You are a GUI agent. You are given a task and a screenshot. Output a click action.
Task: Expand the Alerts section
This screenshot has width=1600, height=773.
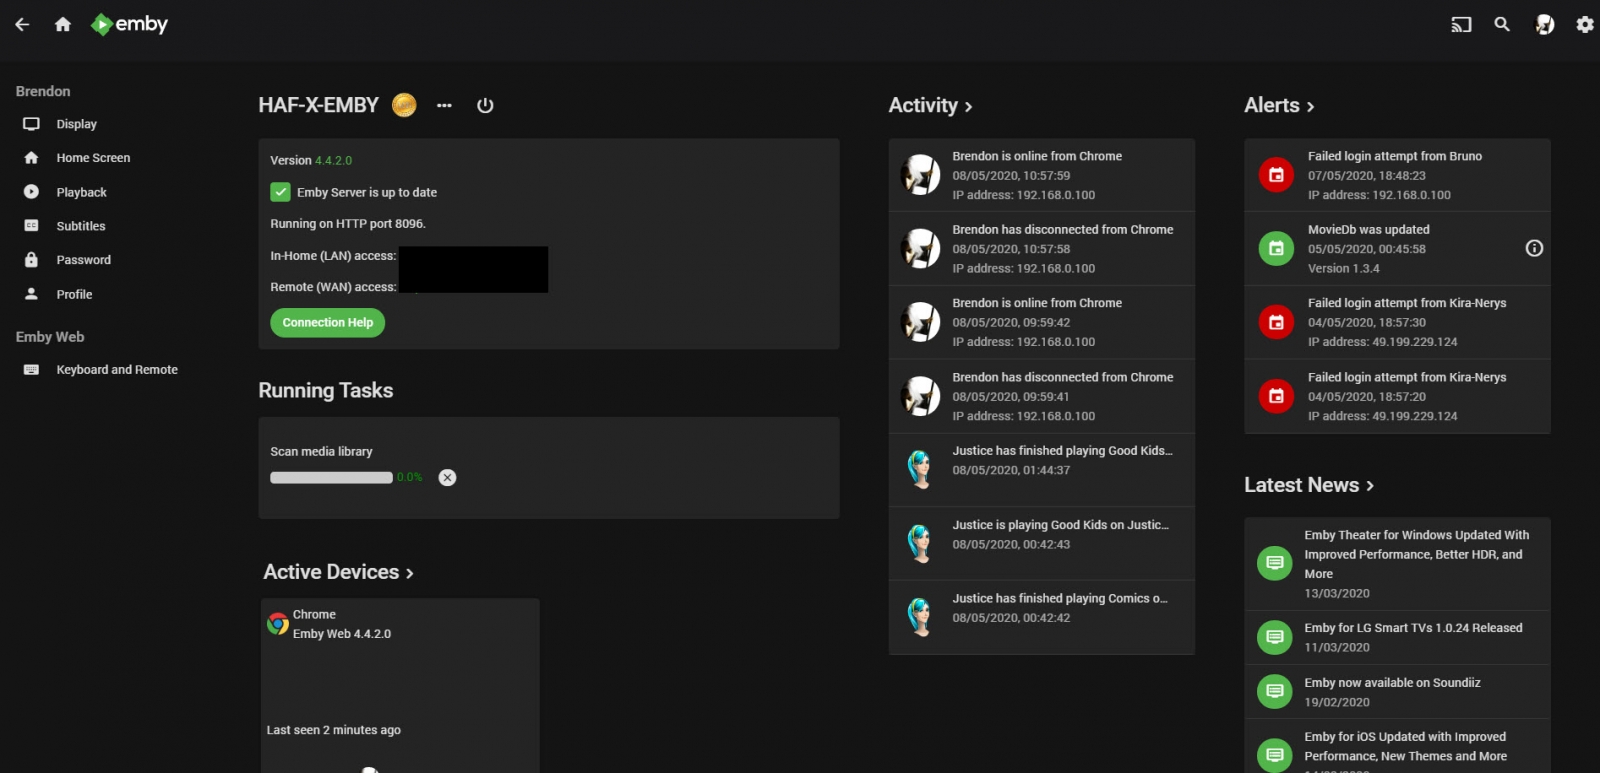click(x=1279, y=105)
